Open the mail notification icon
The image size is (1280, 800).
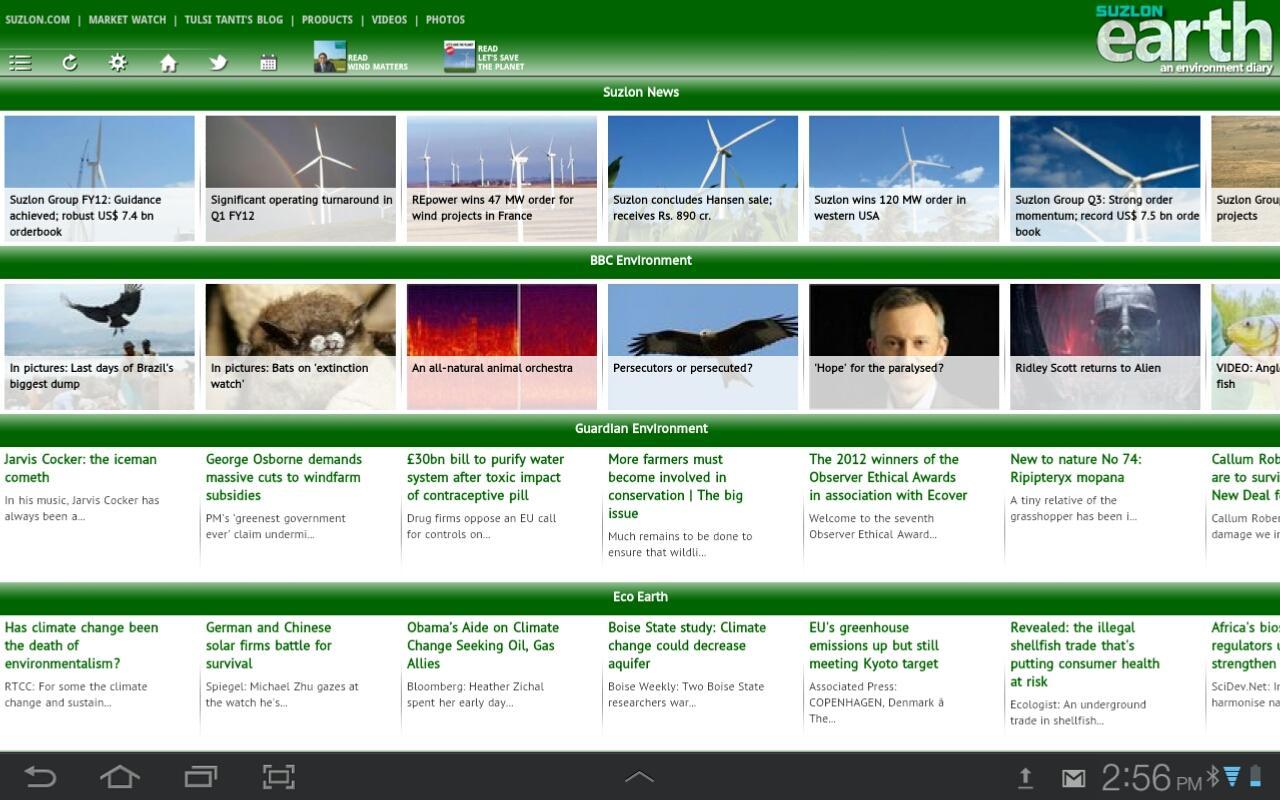coord(1073,778)
